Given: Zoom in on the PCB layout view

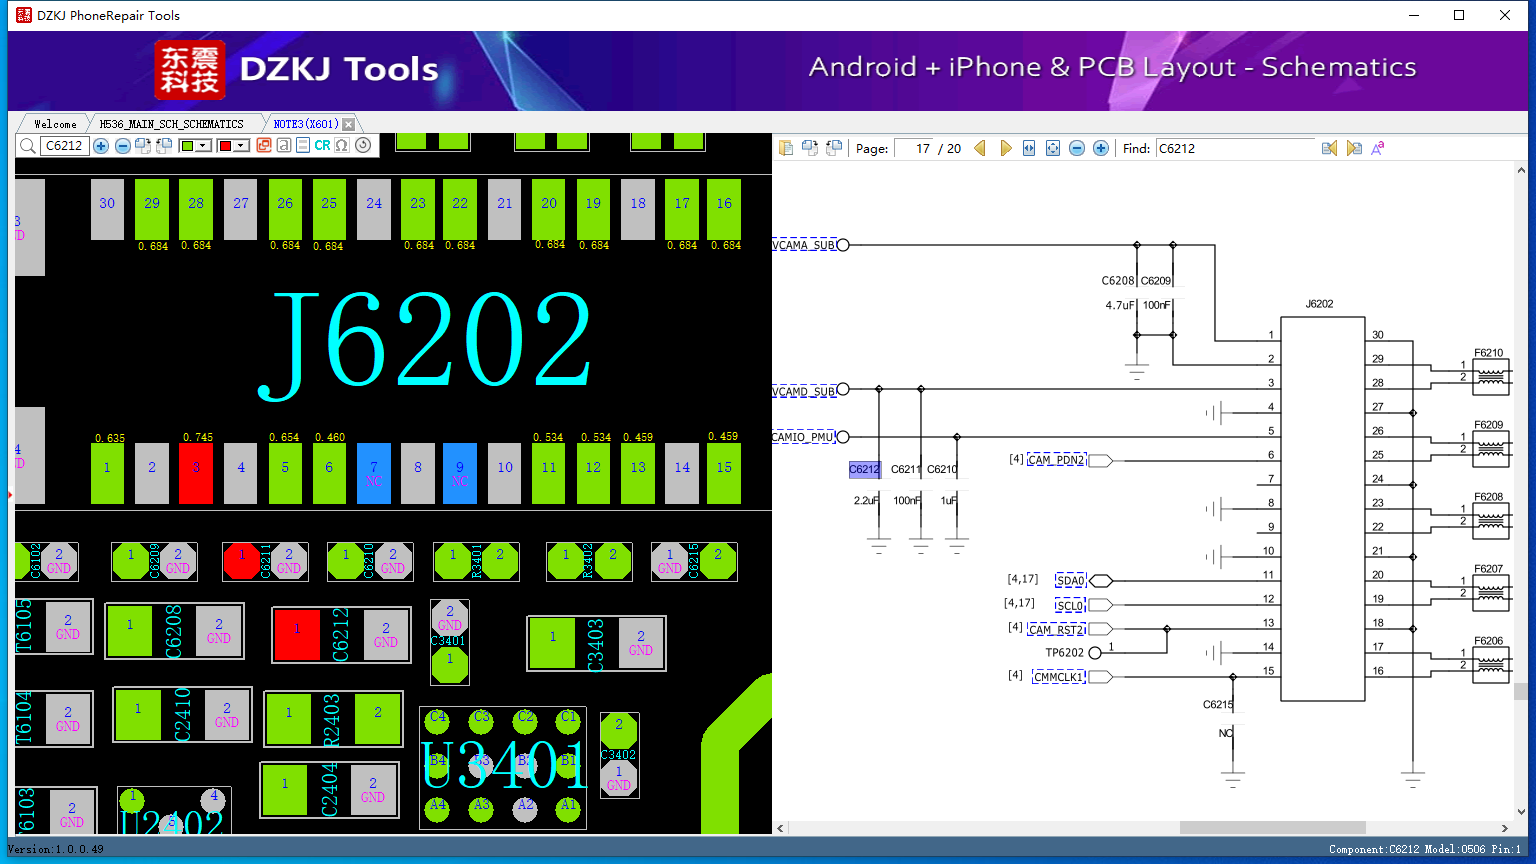Looking at the screenshot, I should click(x=101, y=146).
